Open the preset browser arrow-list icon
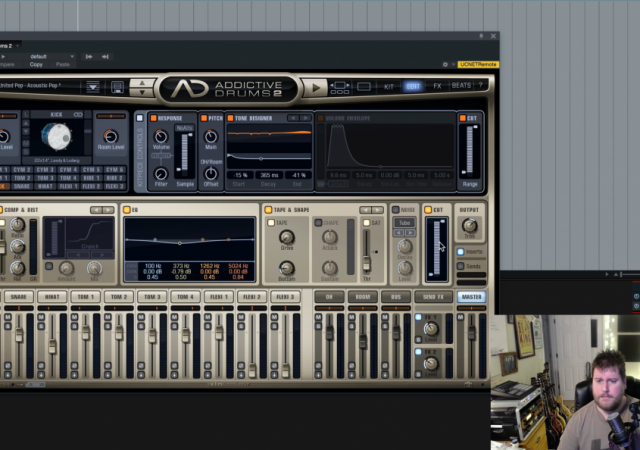The height and width of the screenshot is (450, 640). (x=93, y=87)
